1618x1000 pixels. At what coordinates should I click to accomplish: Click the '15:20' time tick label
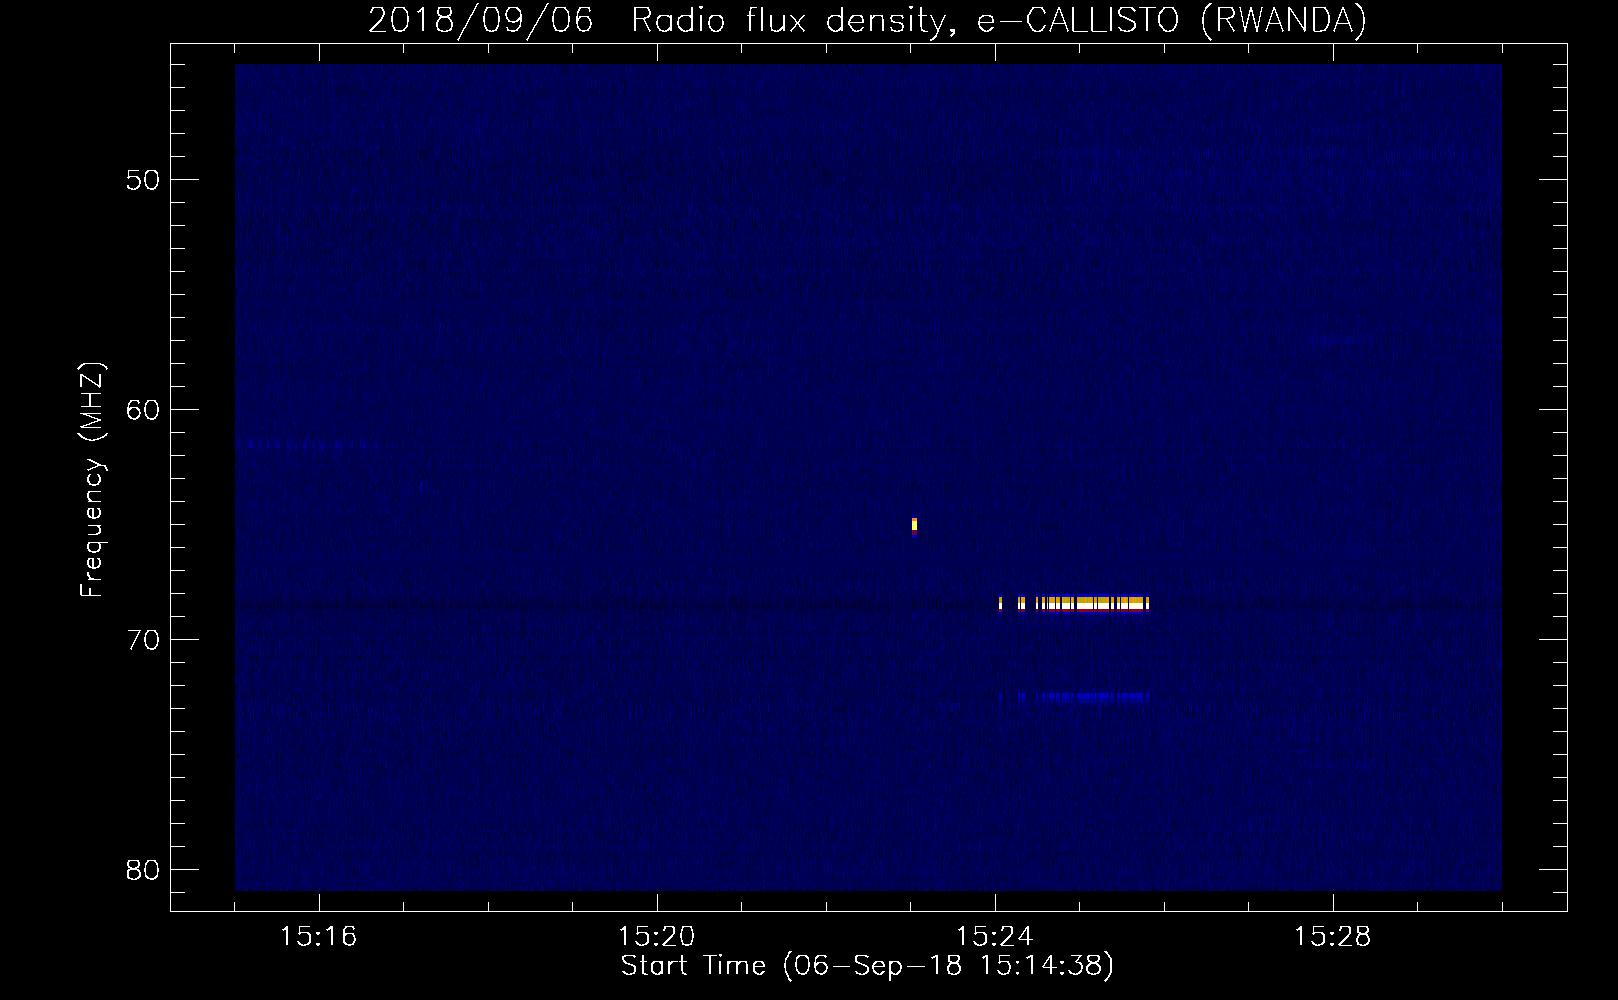click(656, 937)
